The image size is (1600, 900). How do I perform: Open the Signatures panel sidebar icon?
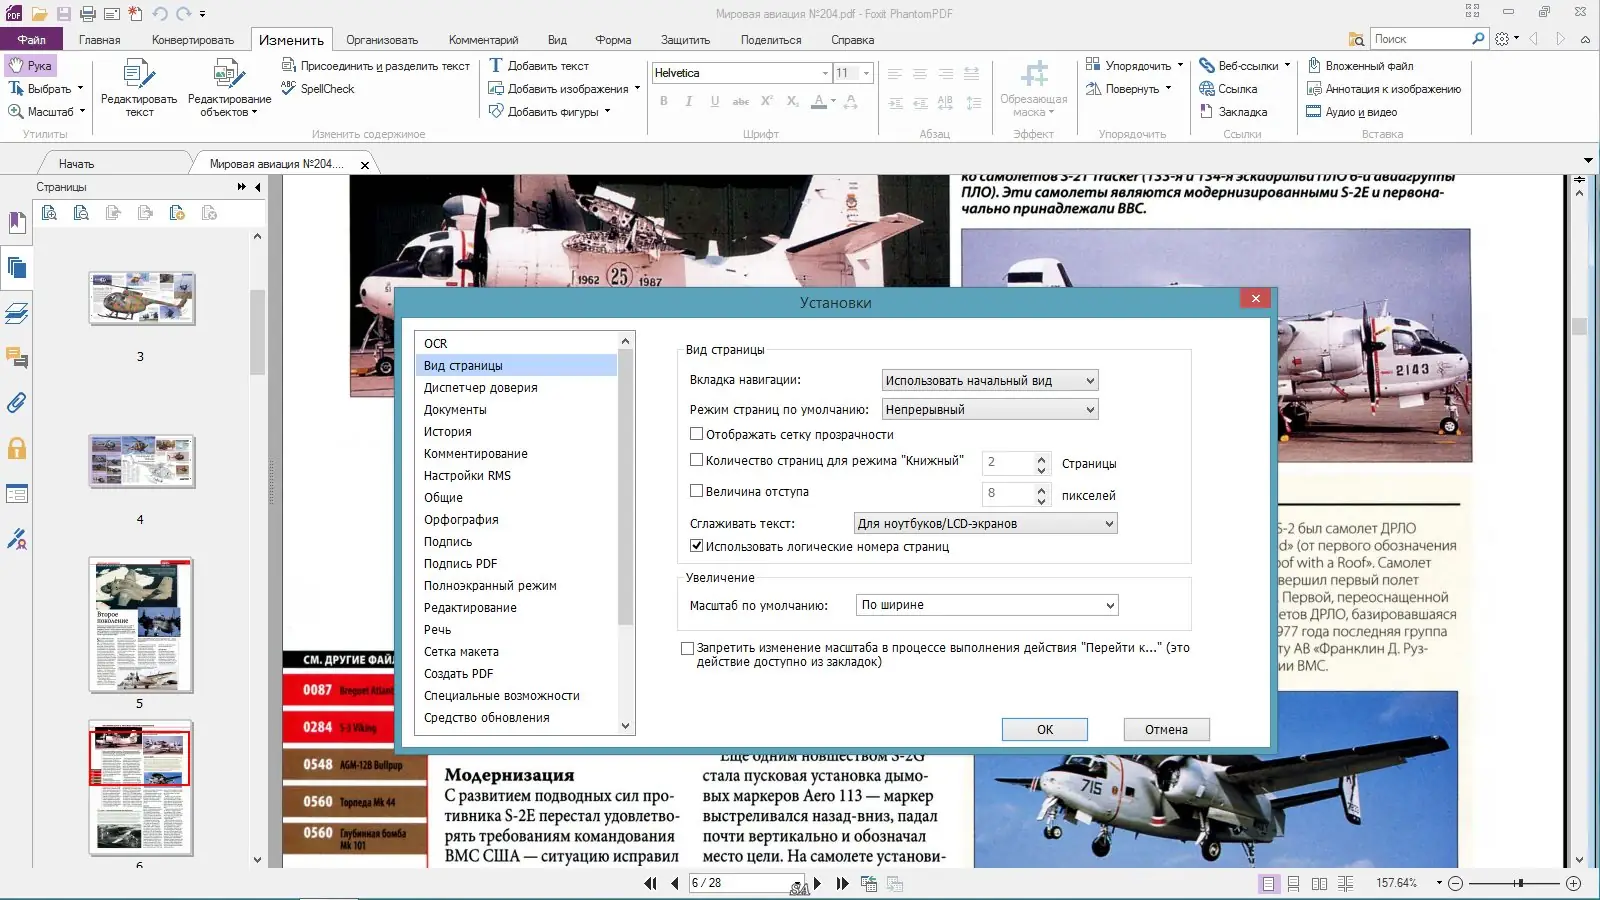coord(17,539)
